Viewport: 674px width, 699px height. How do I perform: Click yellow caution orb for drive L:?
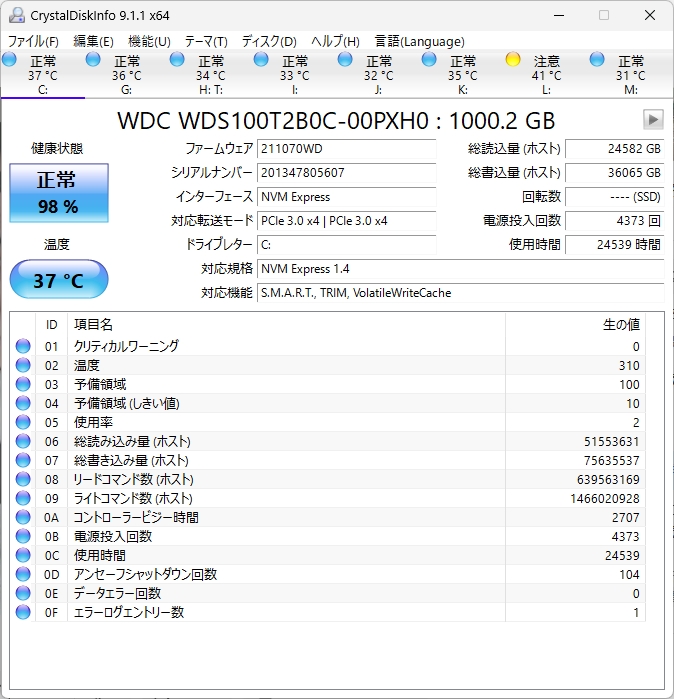tap(513, 59)
